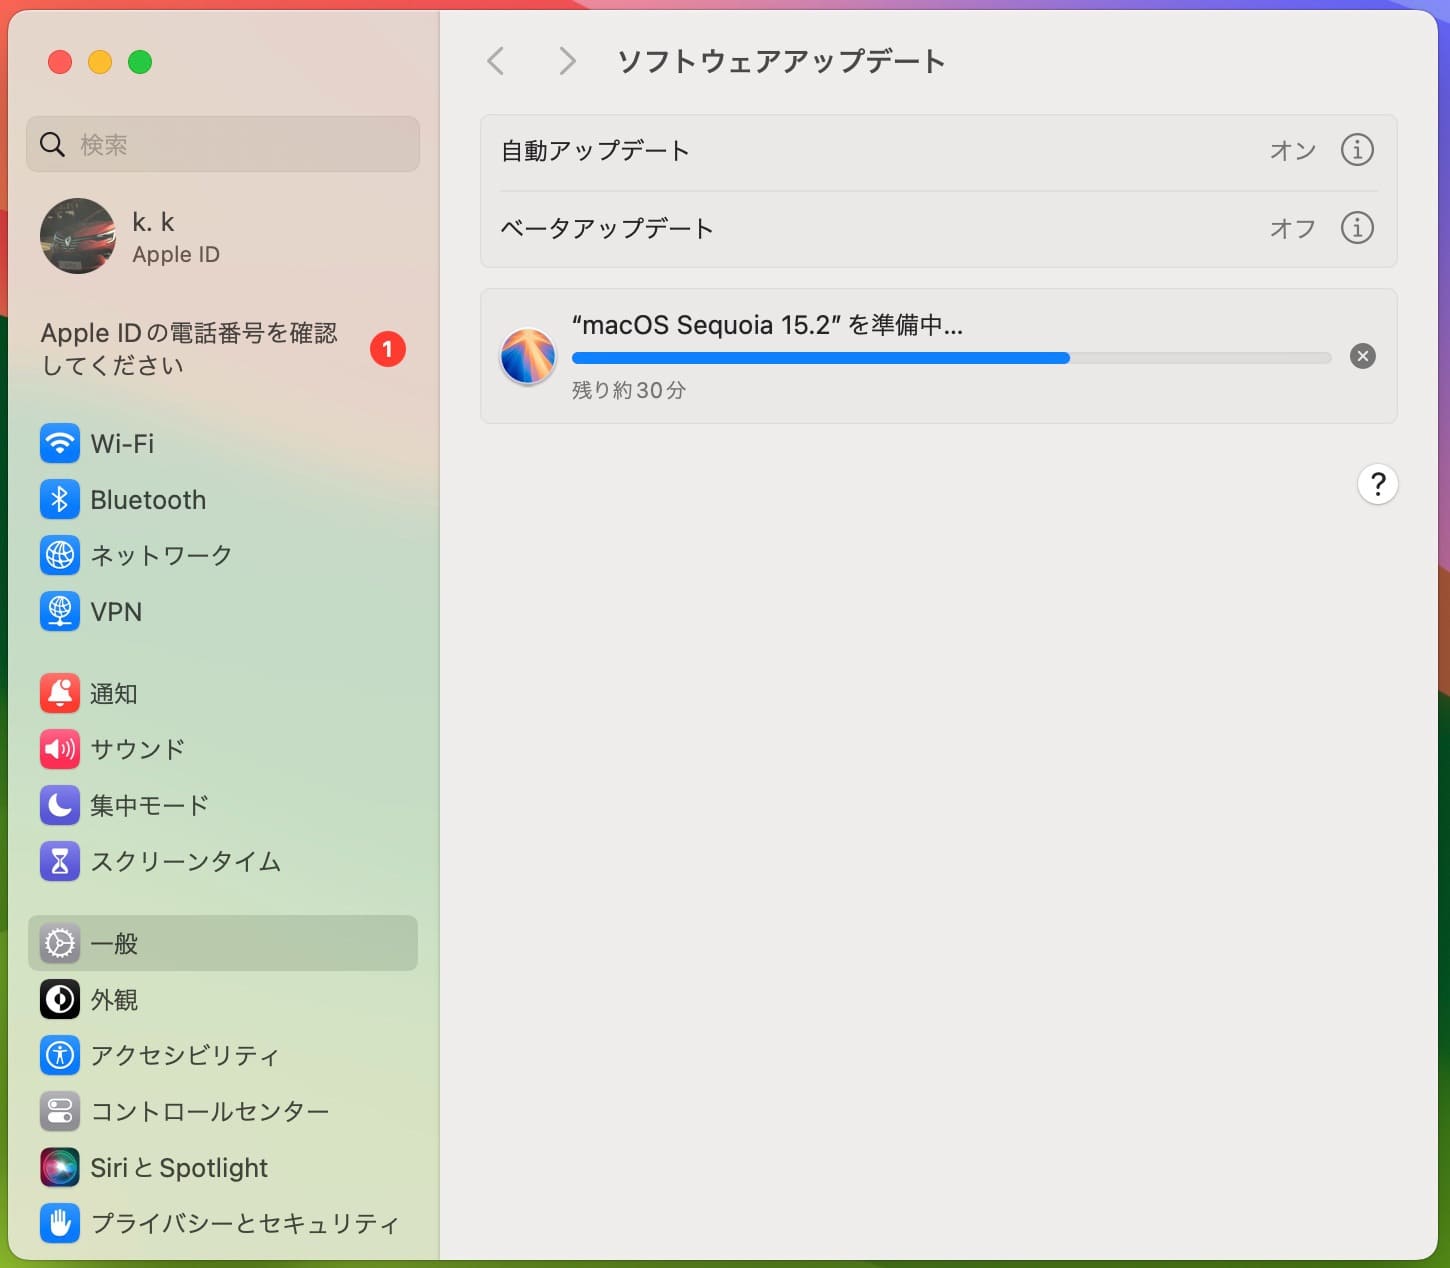Open 通知 bell icon
This screenshot has height=1268, width=1450.
pos(60,693)
